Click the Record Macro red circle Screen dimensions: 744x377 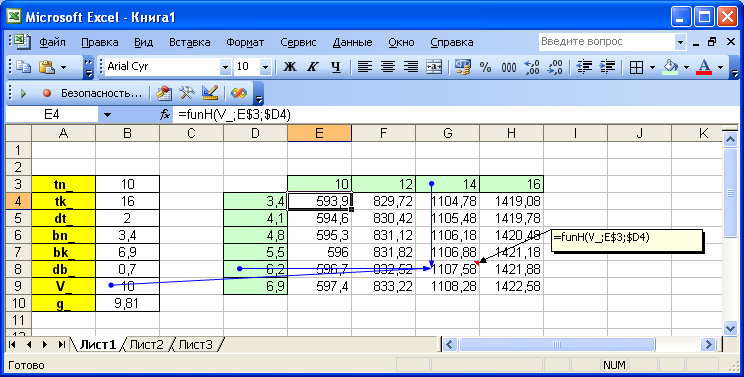pyautogui.click(x=46, y=93)
